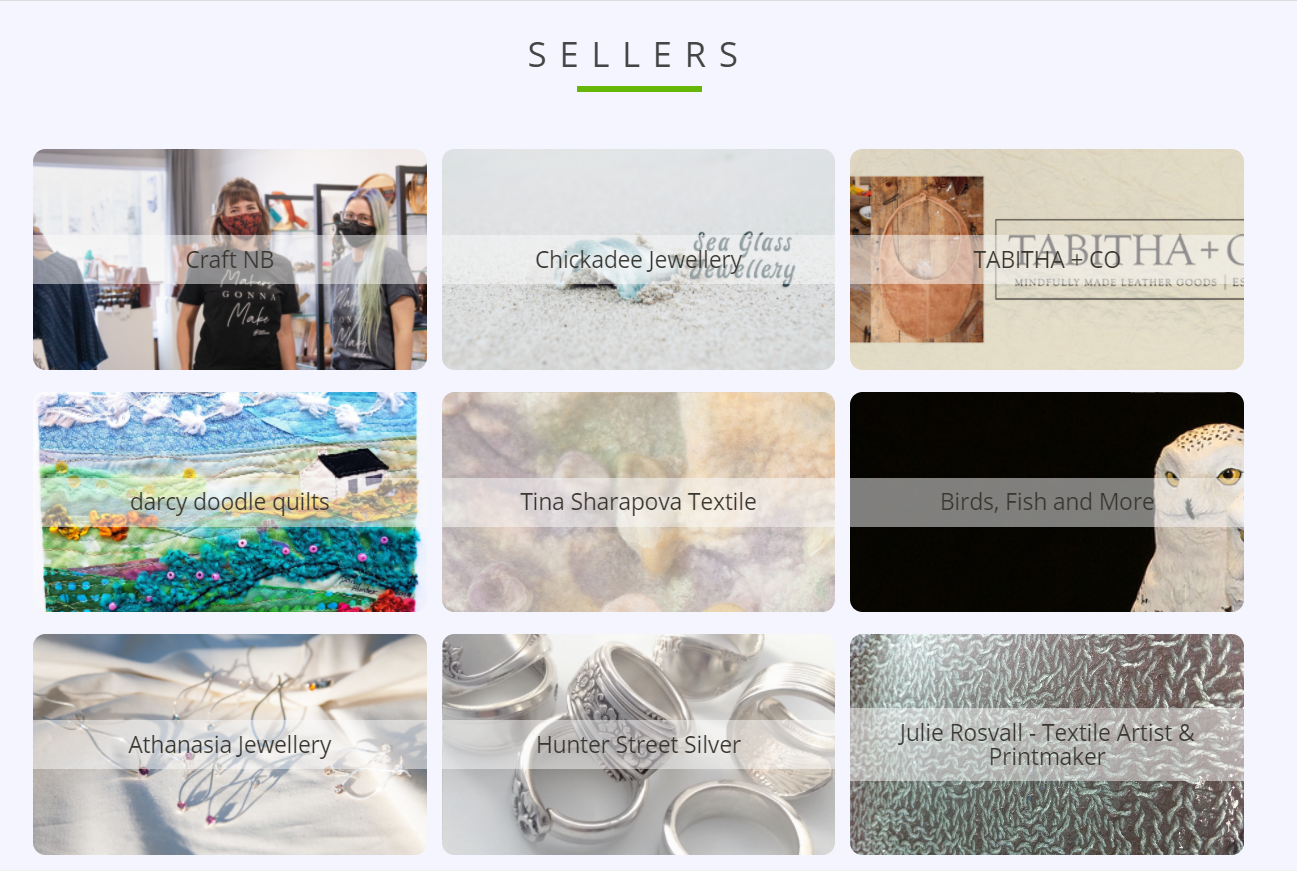The image size is (1297, 871).
Task: Click the "Tina Sharapova Textile" label text
Action: [638, 502]
